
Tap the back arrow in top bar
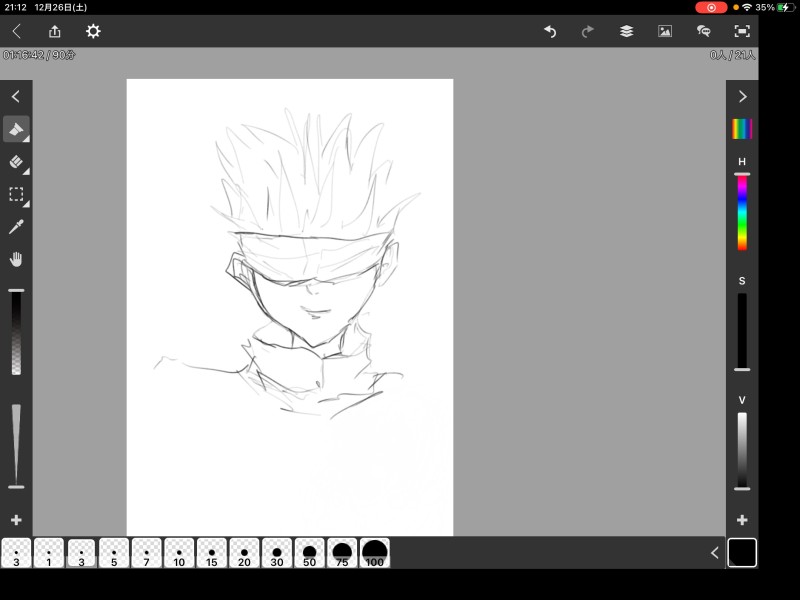tap(16, 32)
